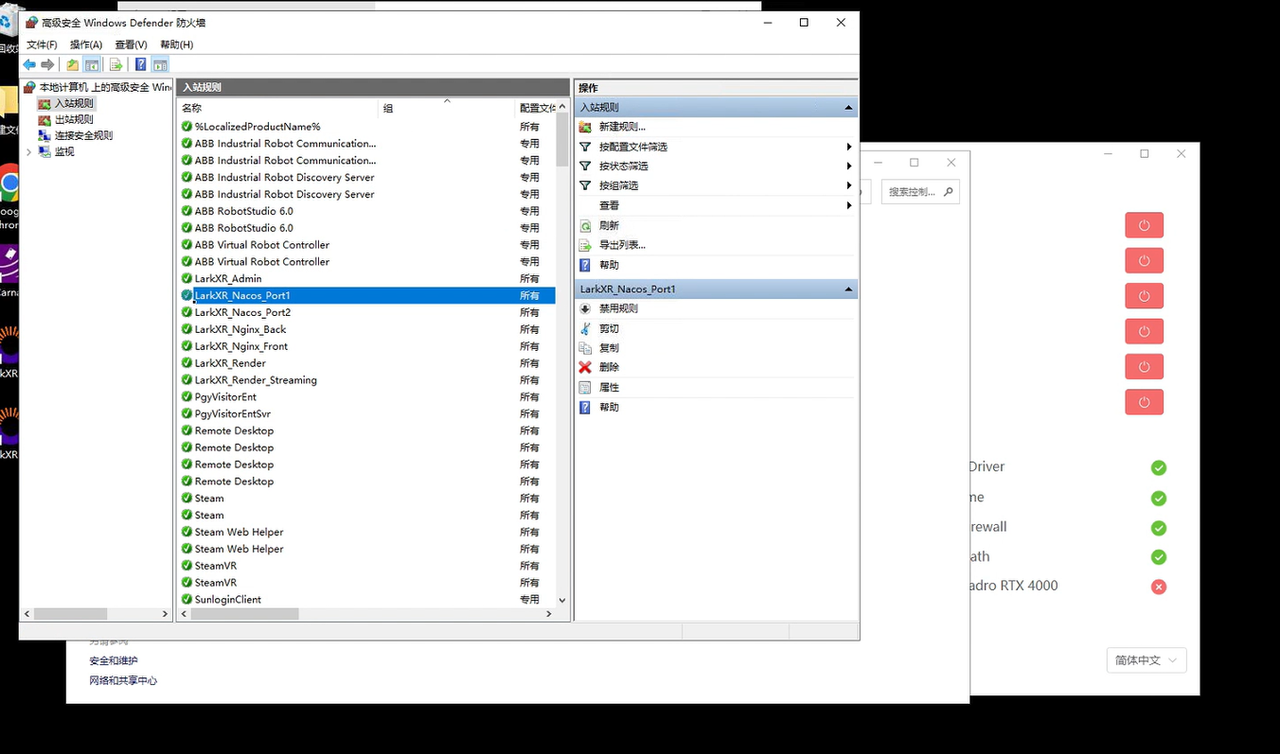Sort rules by 配置文件 column header
Screen dimensions: 1280x754
click(x=535, y=108)
